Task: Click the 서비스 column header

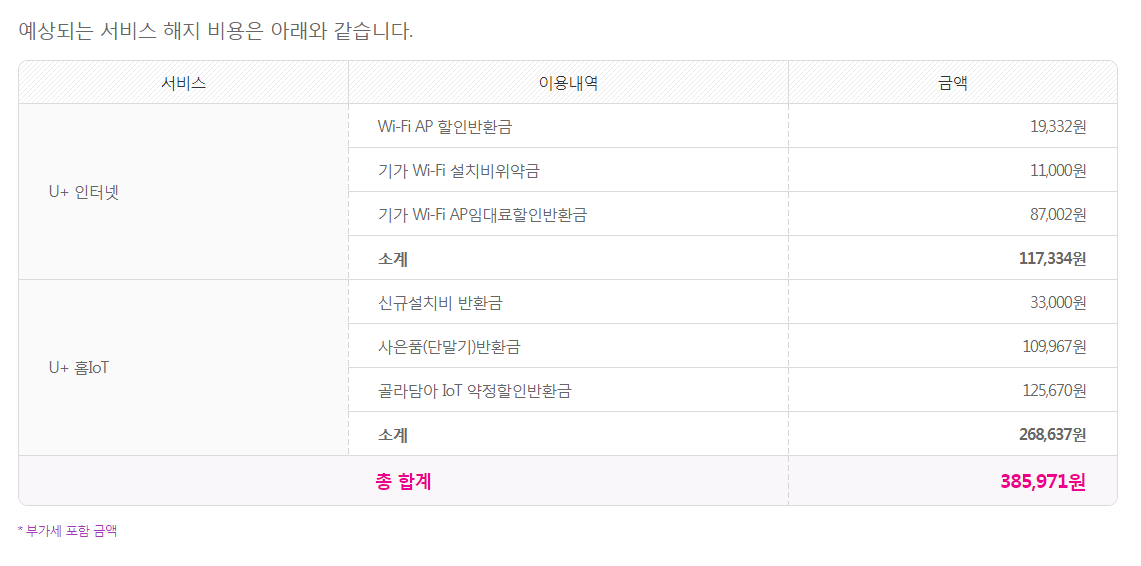Action: (183, 83)
